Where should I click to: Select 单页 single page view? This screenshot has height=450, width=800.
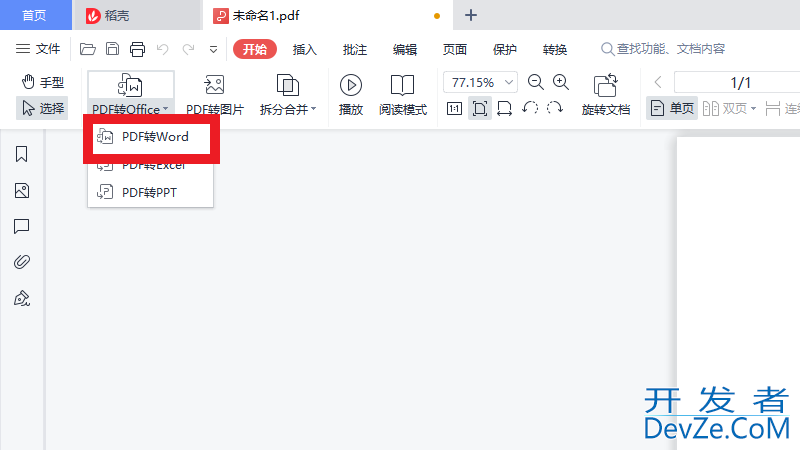pos(672,108)
